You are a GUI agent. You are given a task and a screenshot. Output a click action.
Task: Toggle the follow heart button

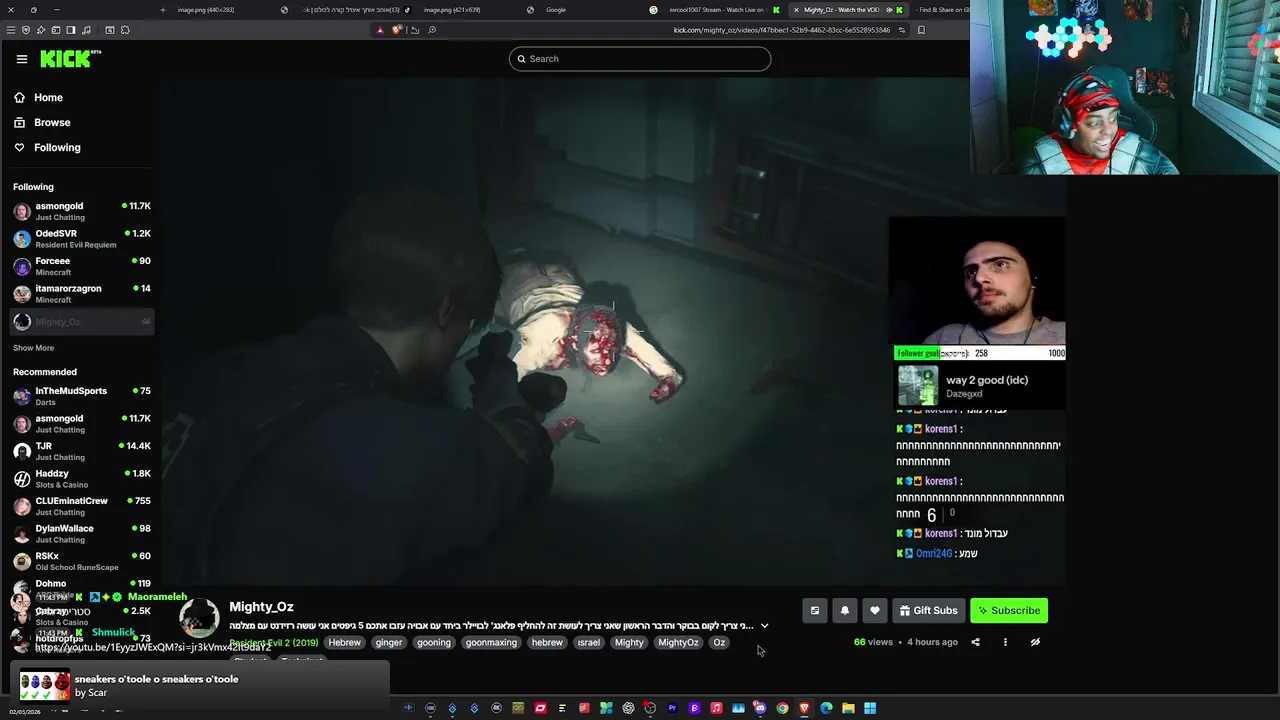pos(874,610)
